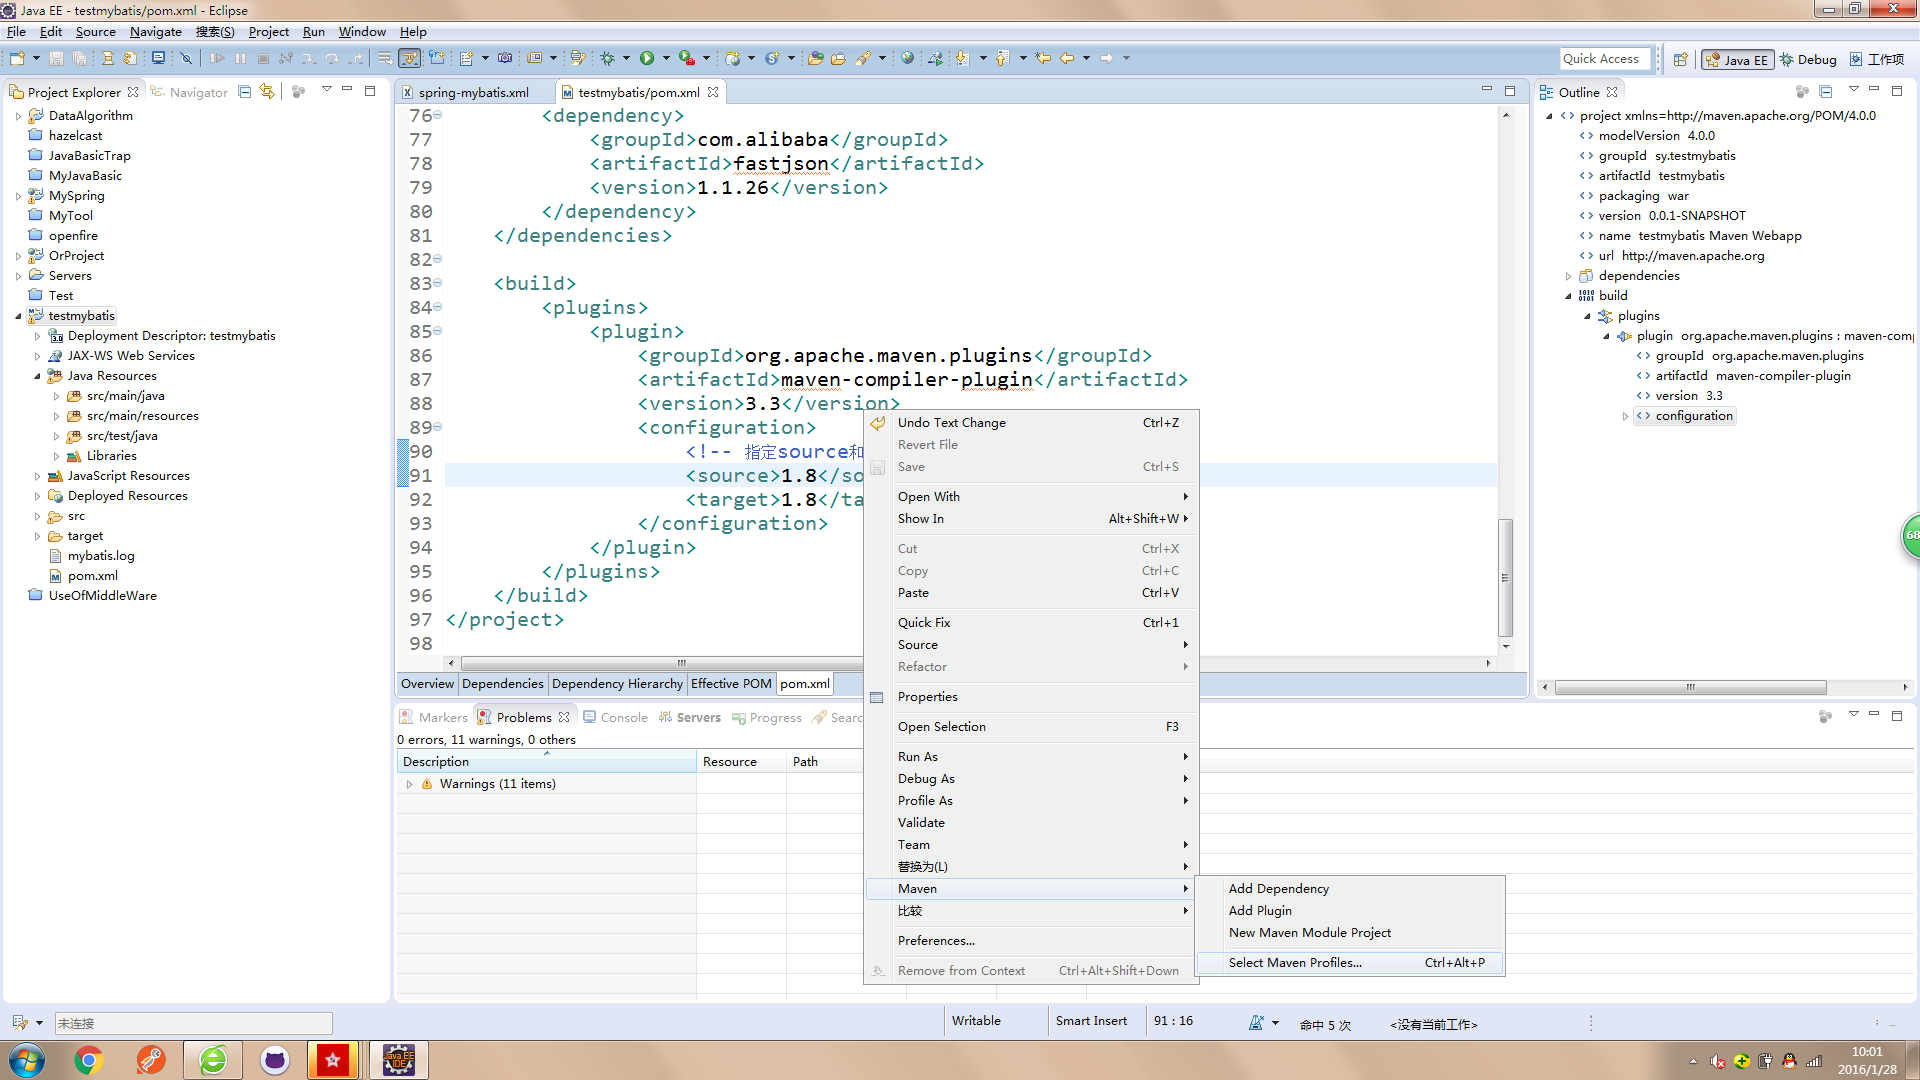Expand the Warnings (11 items) group
Viewport: 1920px width, 1080px height.
[409, 784]
